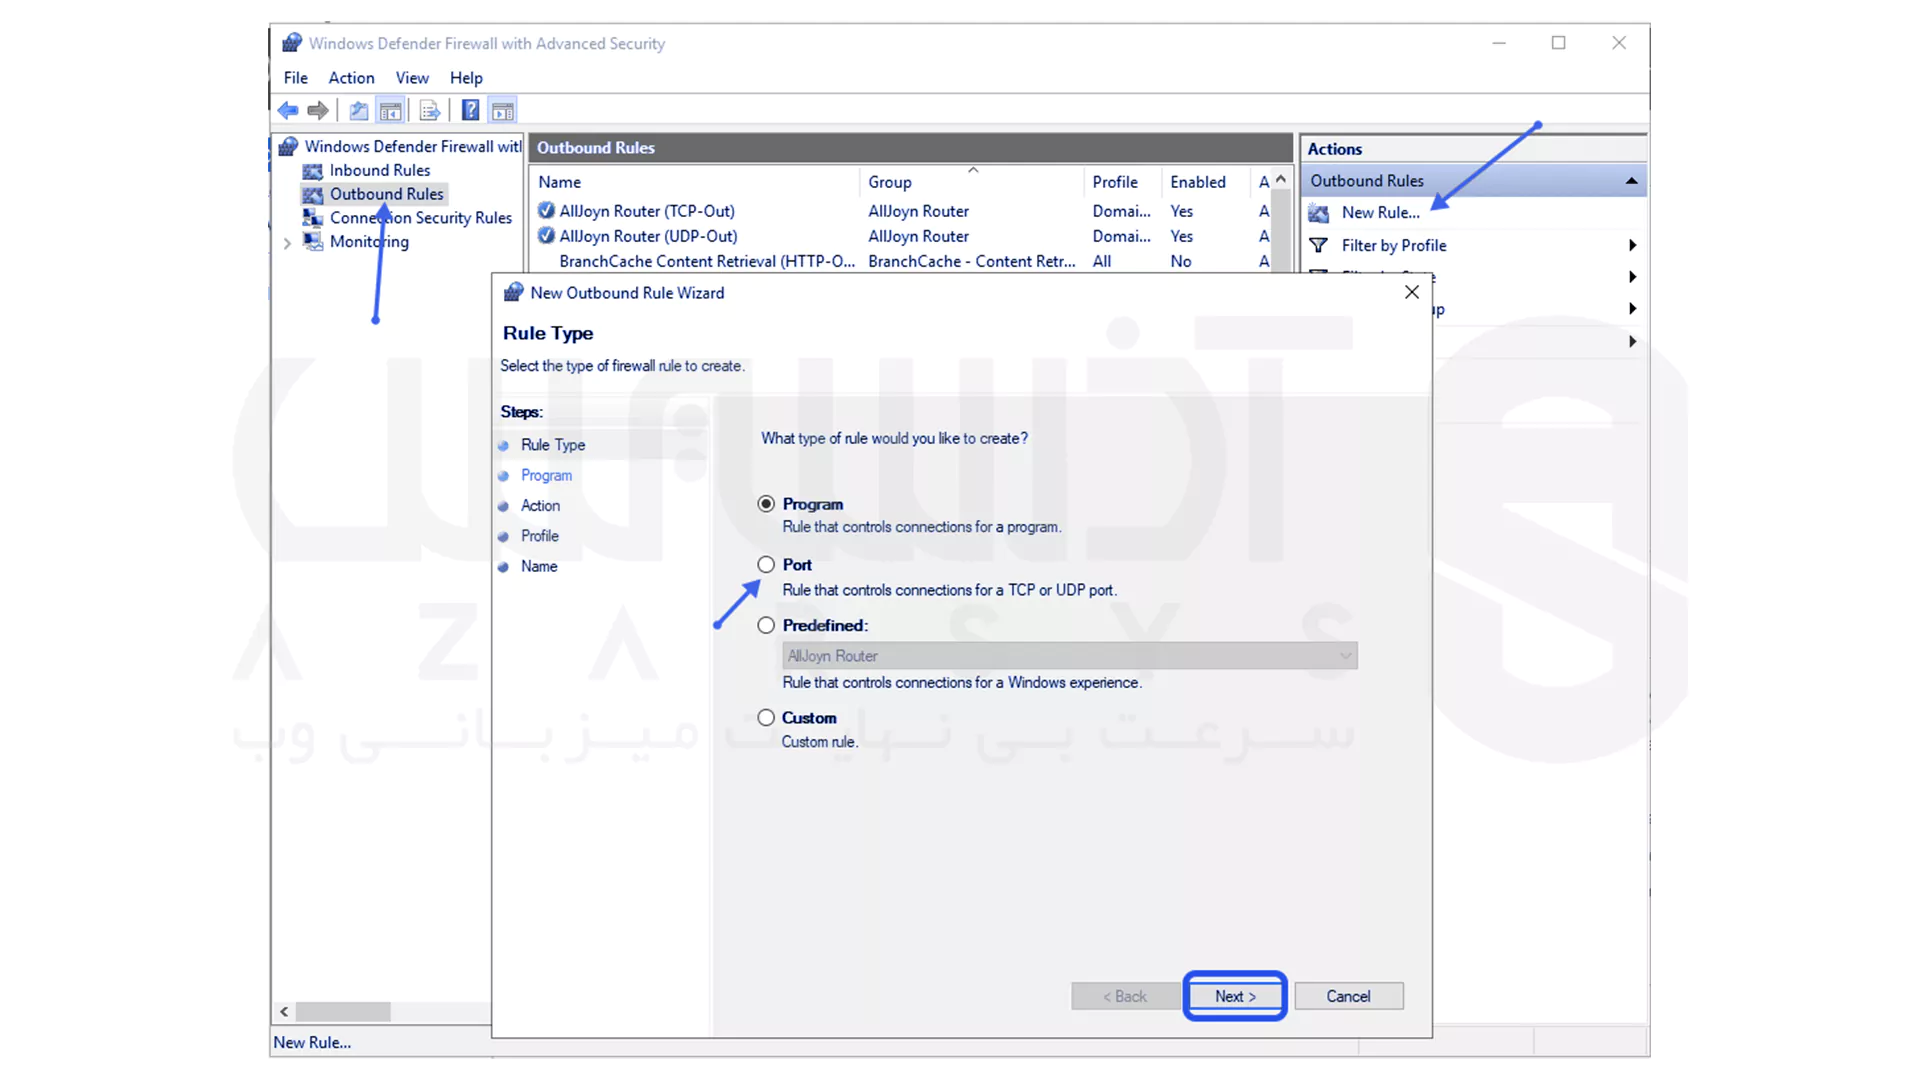
Task: Click the Name step in wizard steps
Action: point(539,566)
